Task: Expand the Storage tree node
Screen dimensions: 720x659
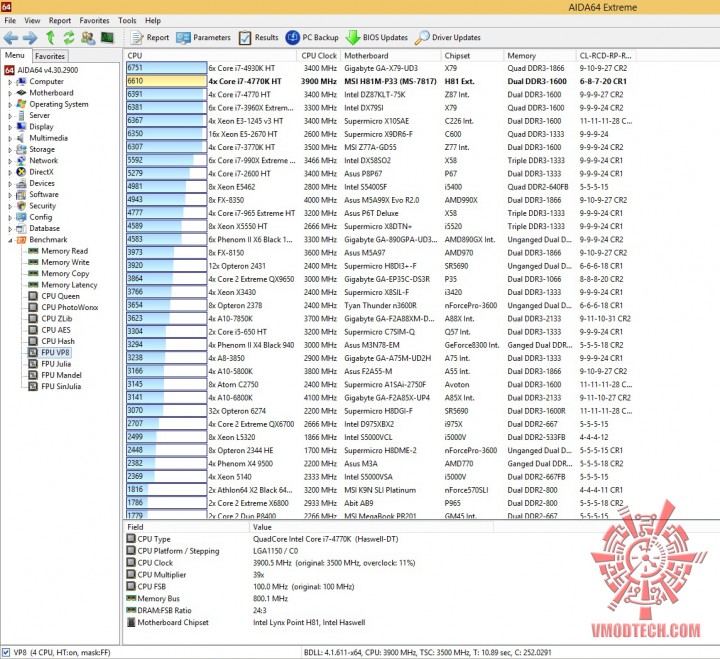Action: [x=10, y=150]
